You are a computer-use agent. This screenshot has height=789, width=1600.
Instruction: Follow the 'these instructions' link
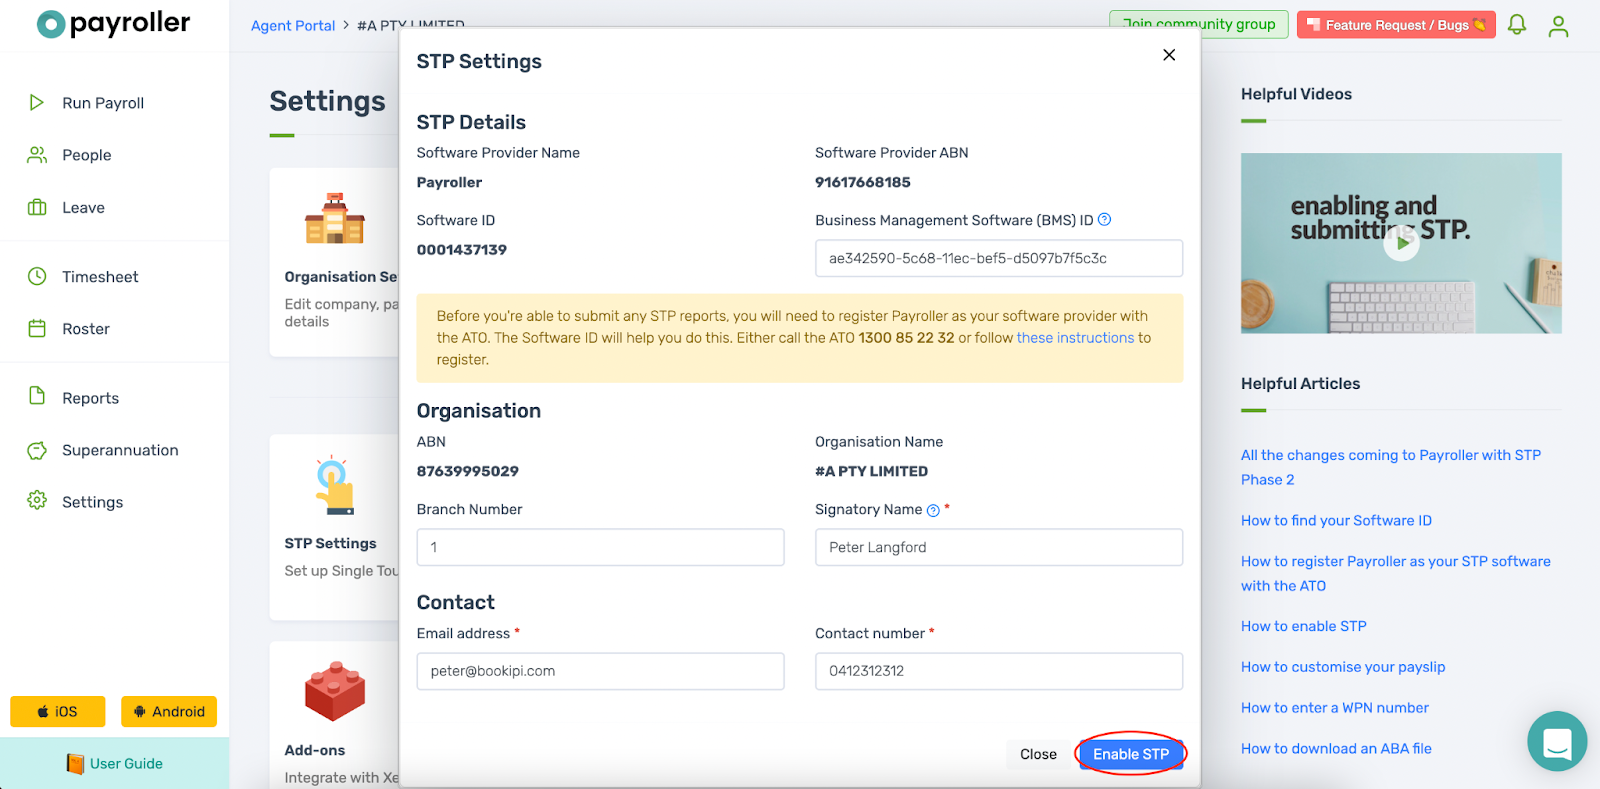click(x=1074, y=337)
